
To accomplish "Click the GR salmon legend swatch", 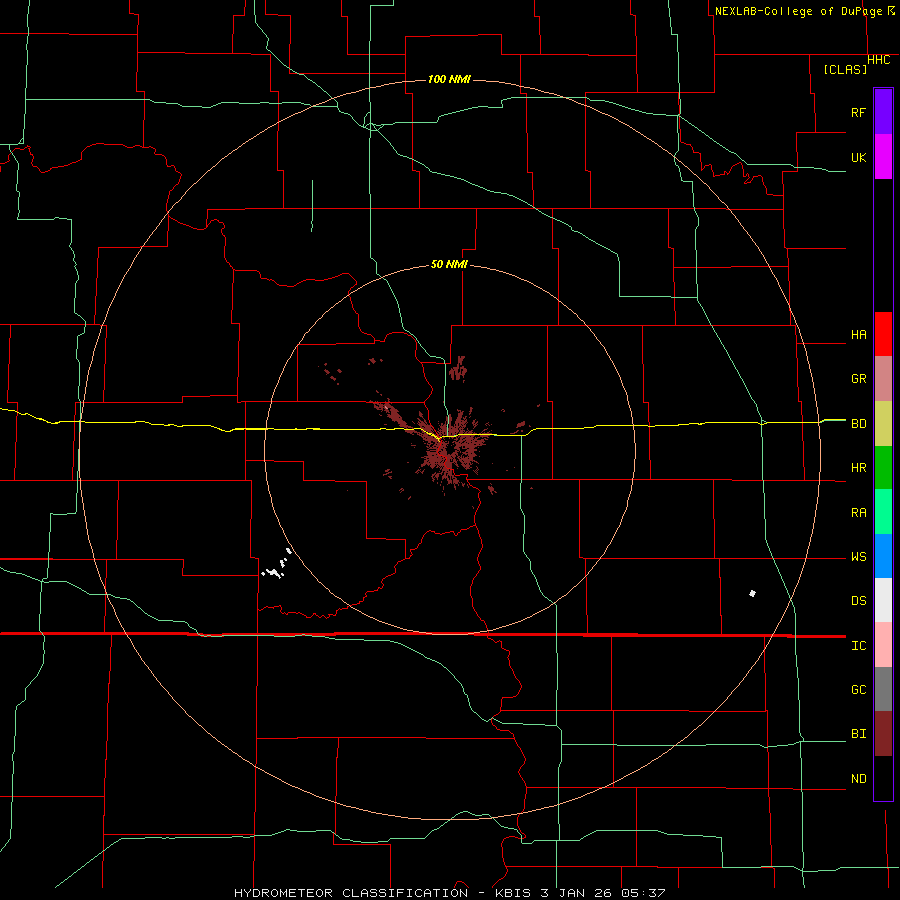I will [883, 379].
